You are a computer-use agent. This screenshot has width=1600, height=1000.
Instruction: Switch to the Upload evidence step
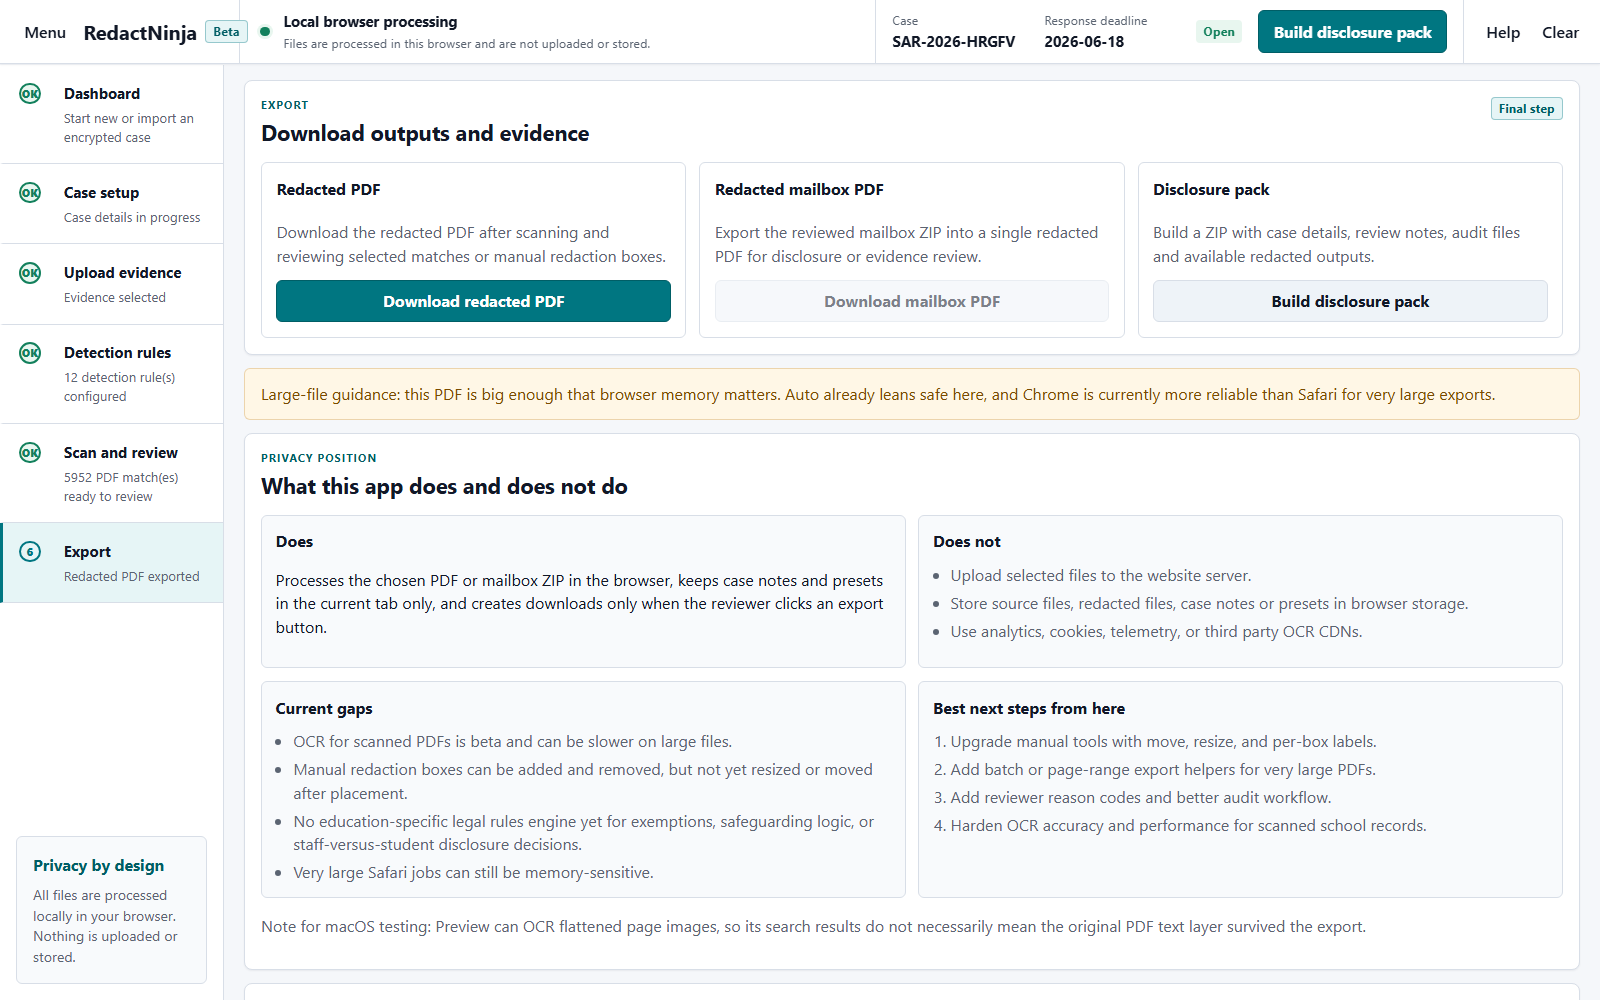(x=112, y=284)
